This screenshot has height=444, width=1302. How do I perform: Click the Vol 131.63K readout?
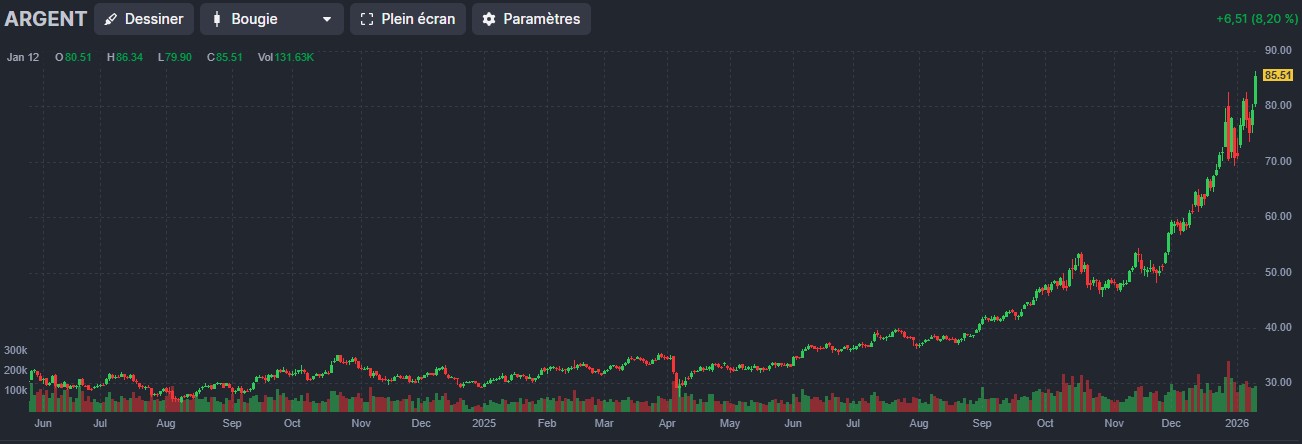tap(286, 57)
